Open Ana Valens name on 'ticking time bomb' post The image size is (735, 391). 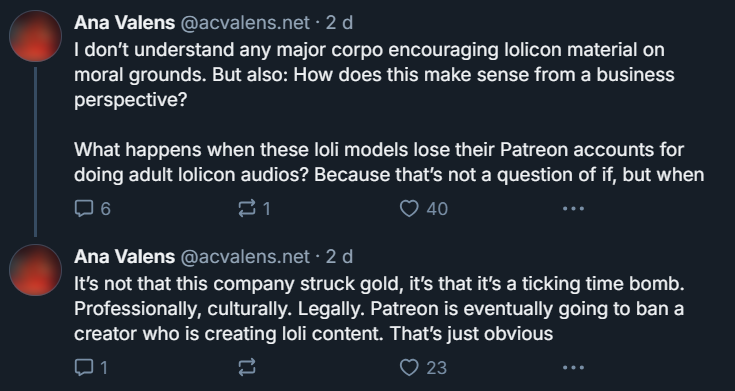(124, 256)
